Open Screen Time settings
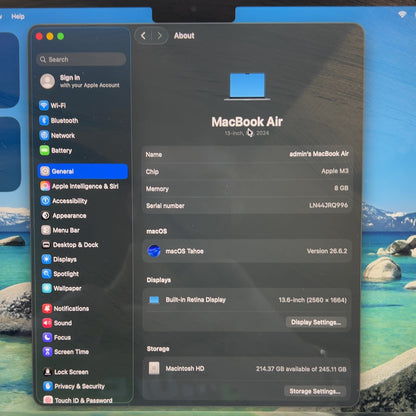416x416 pixels. (x=66, y=352)
